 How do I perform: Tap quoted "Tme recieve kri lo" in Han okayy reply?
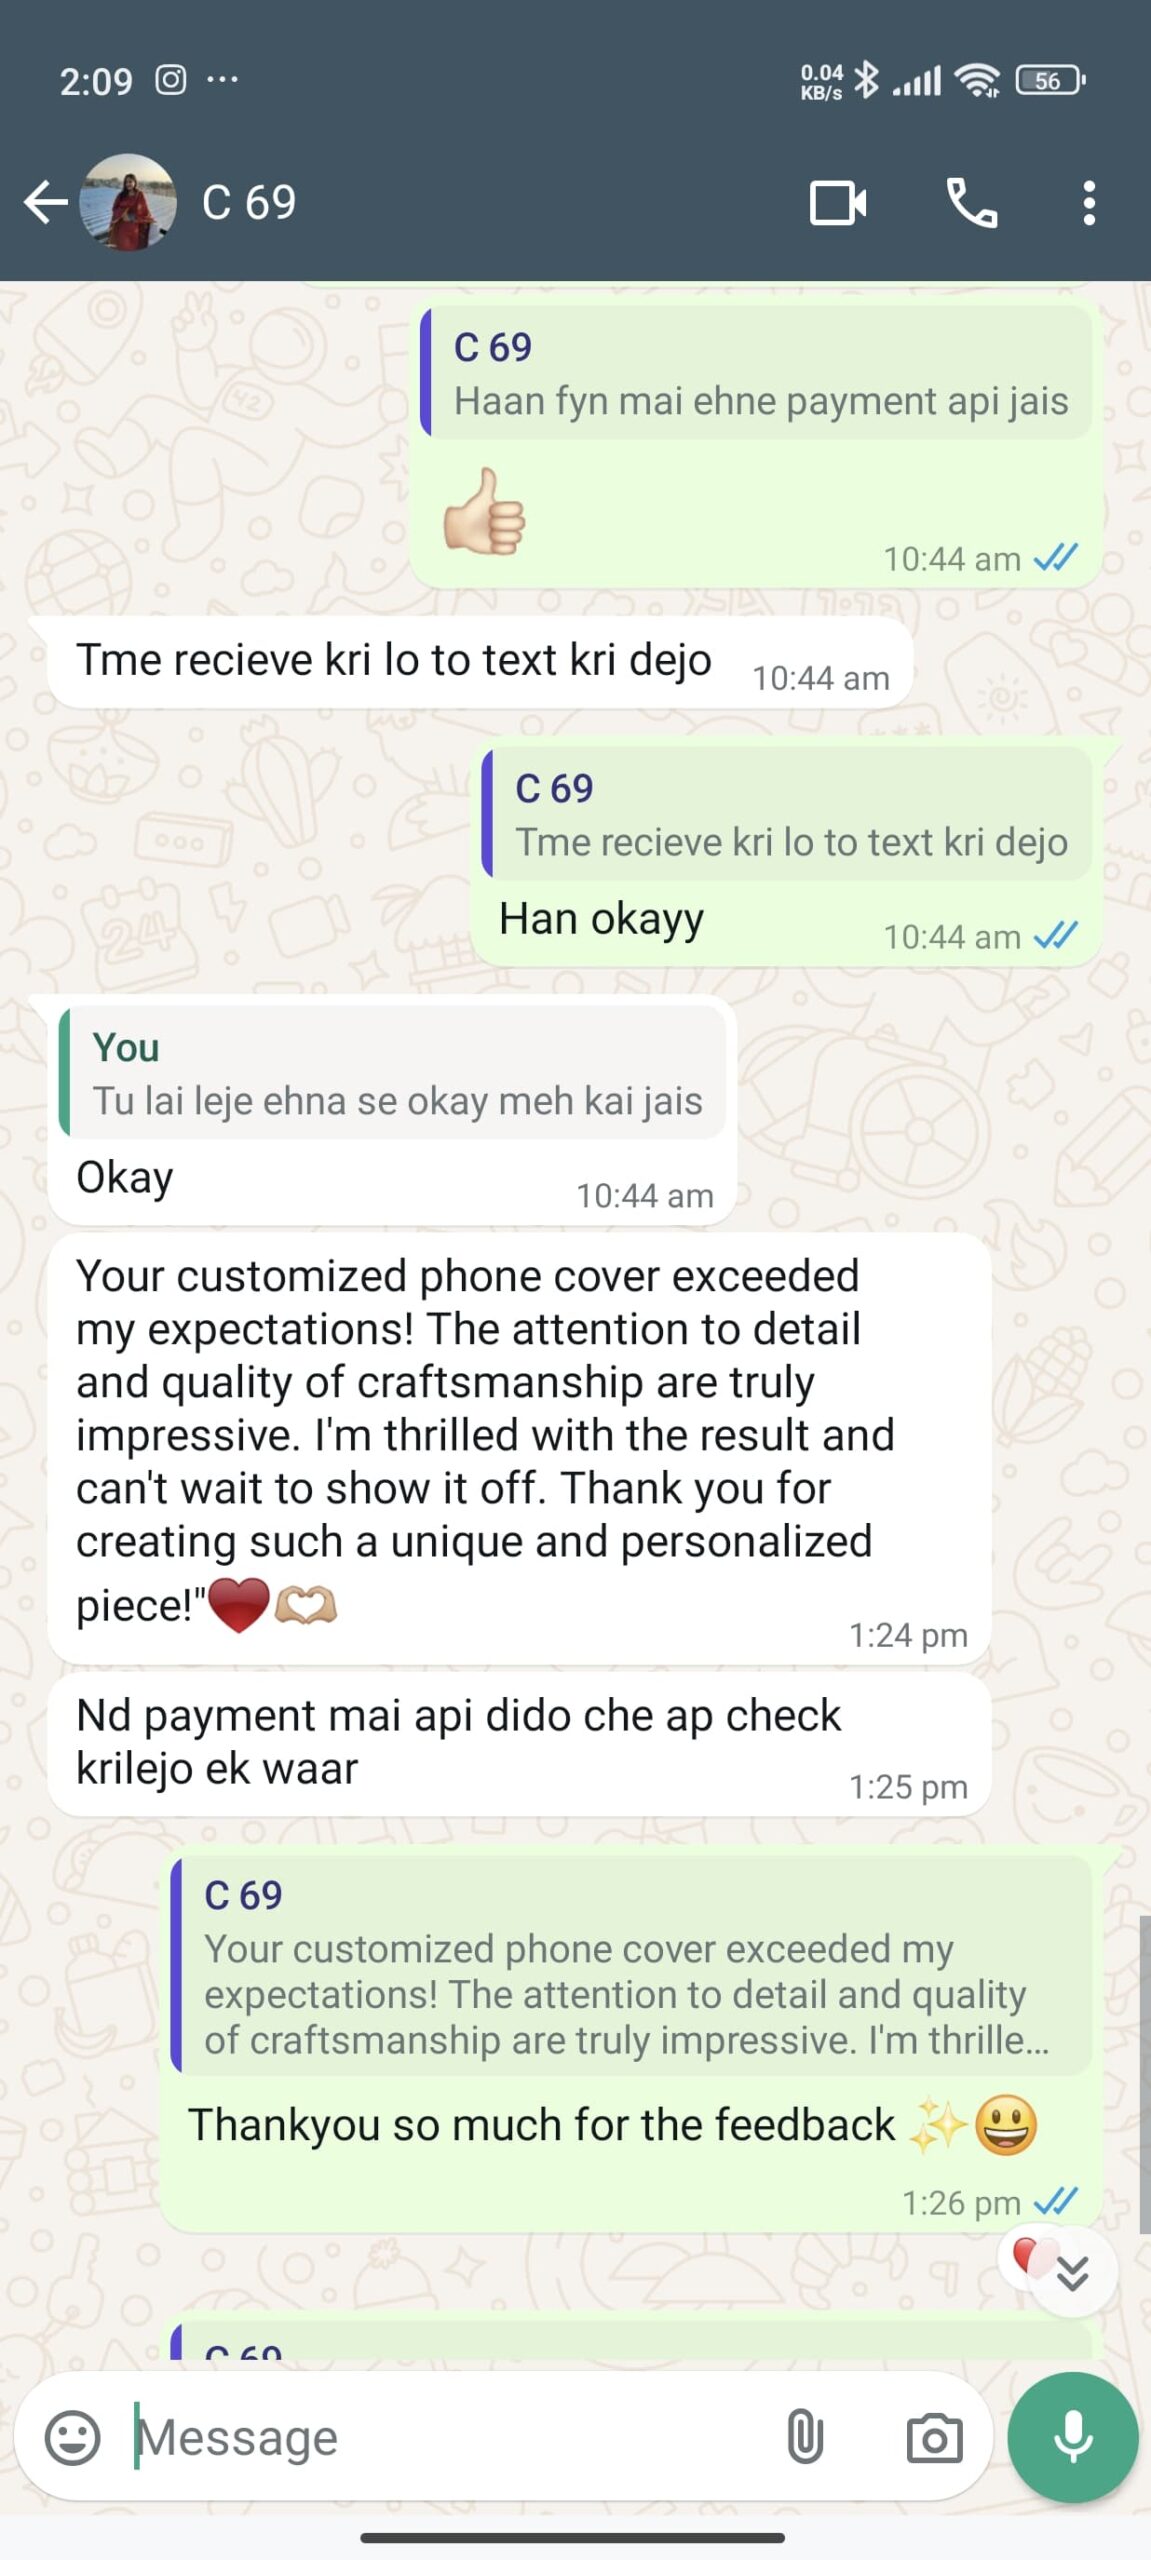pos(788,814)
